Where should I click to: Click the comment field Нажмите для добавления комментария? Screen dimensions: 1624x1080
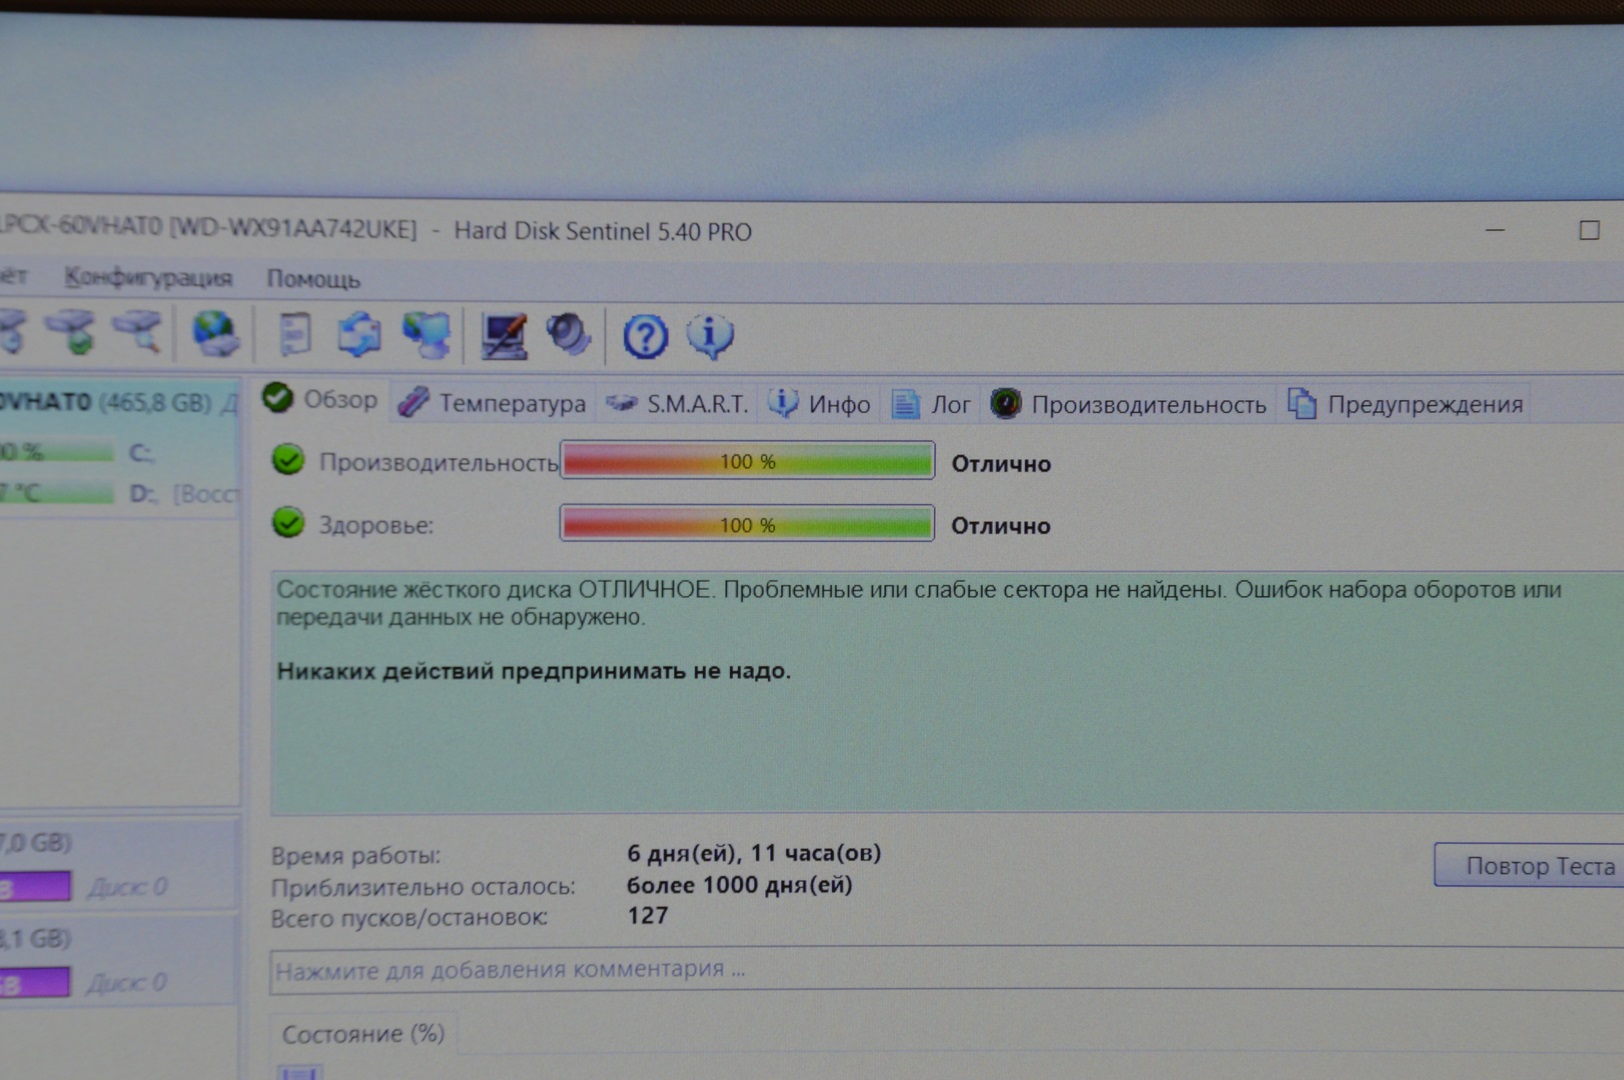[x=900, y=970]
